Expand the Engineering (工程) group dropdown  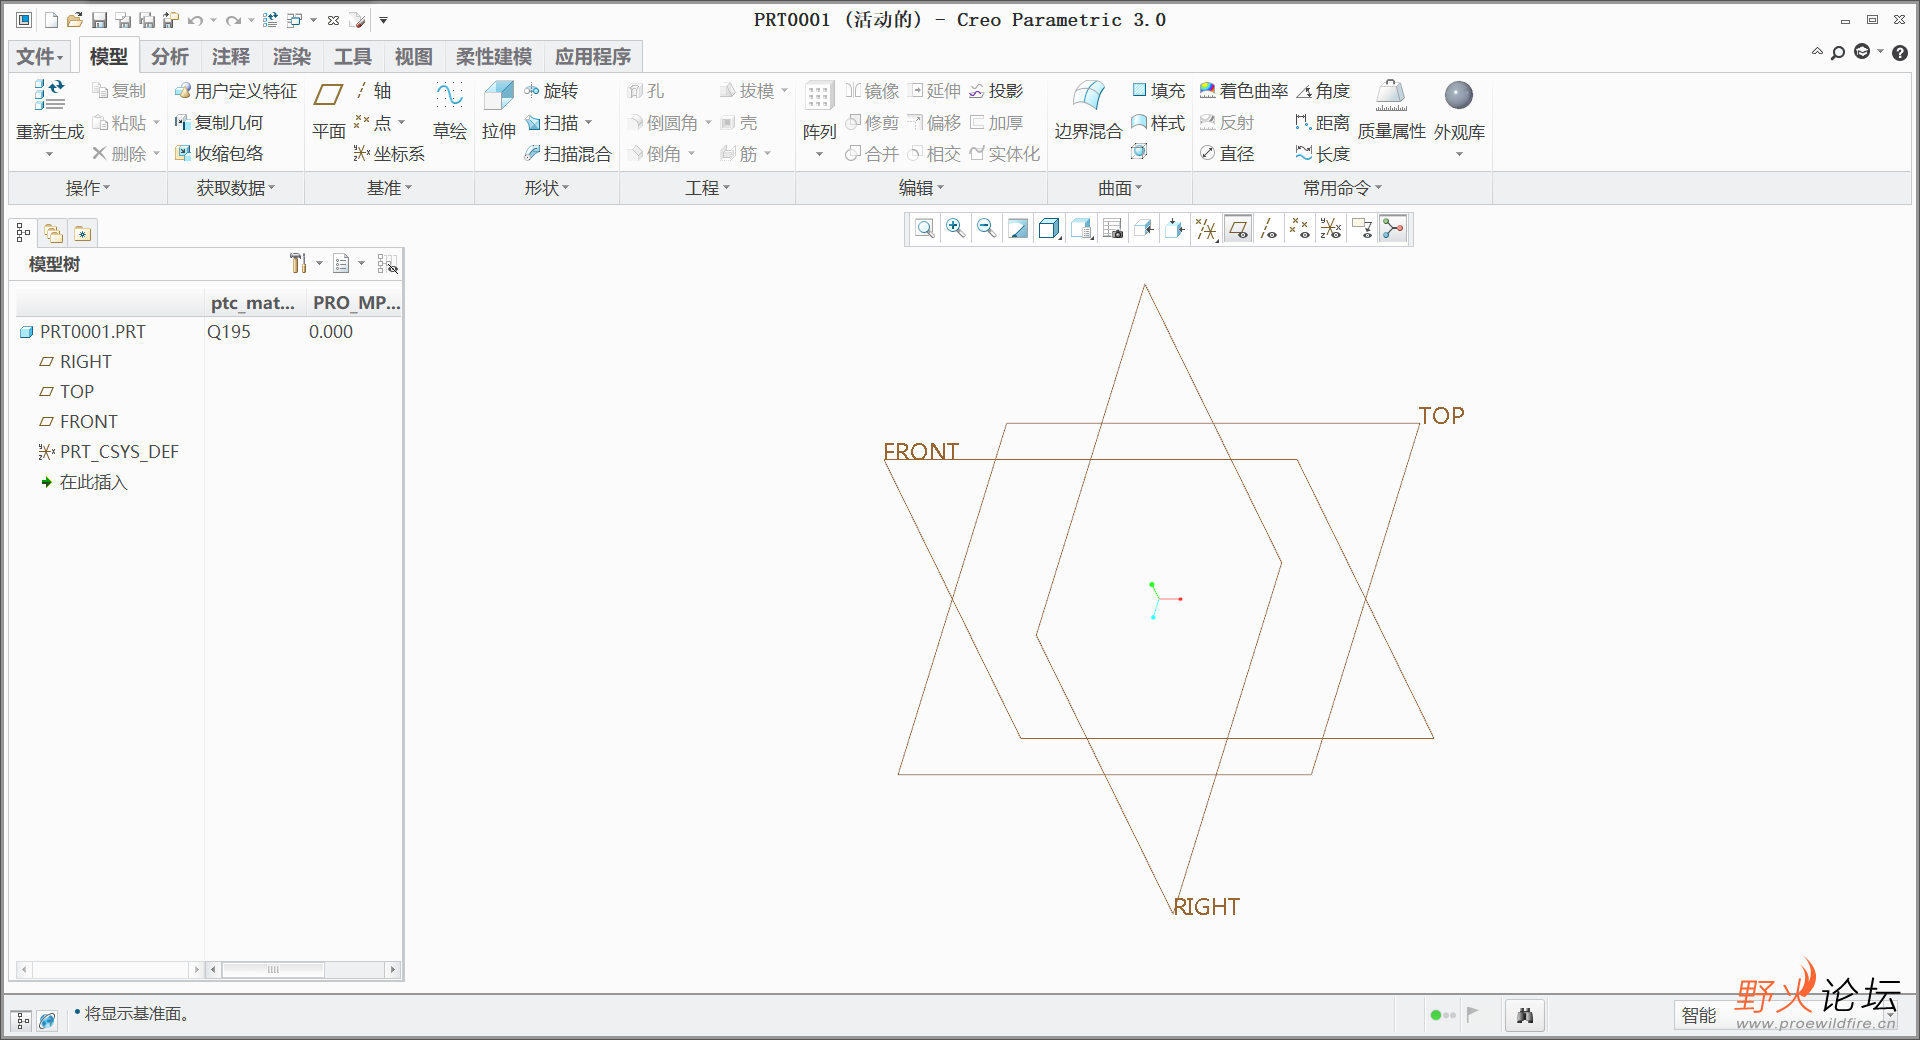[x=707, y=188]
